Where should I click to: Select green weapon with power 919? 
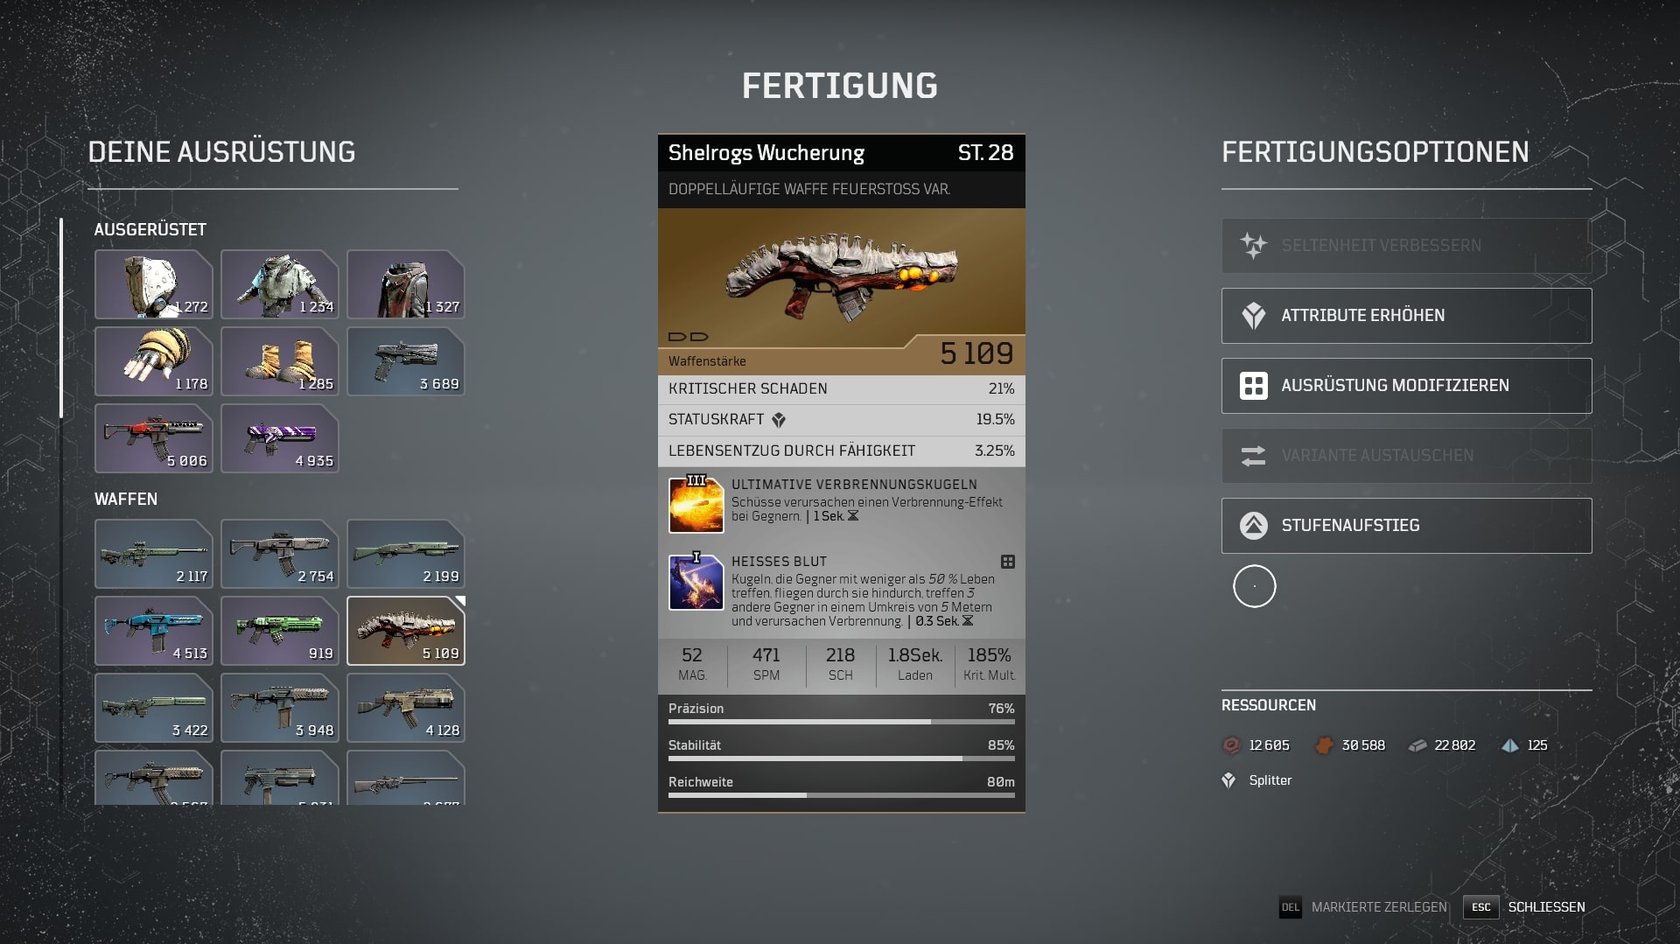[x=280, y=631]
